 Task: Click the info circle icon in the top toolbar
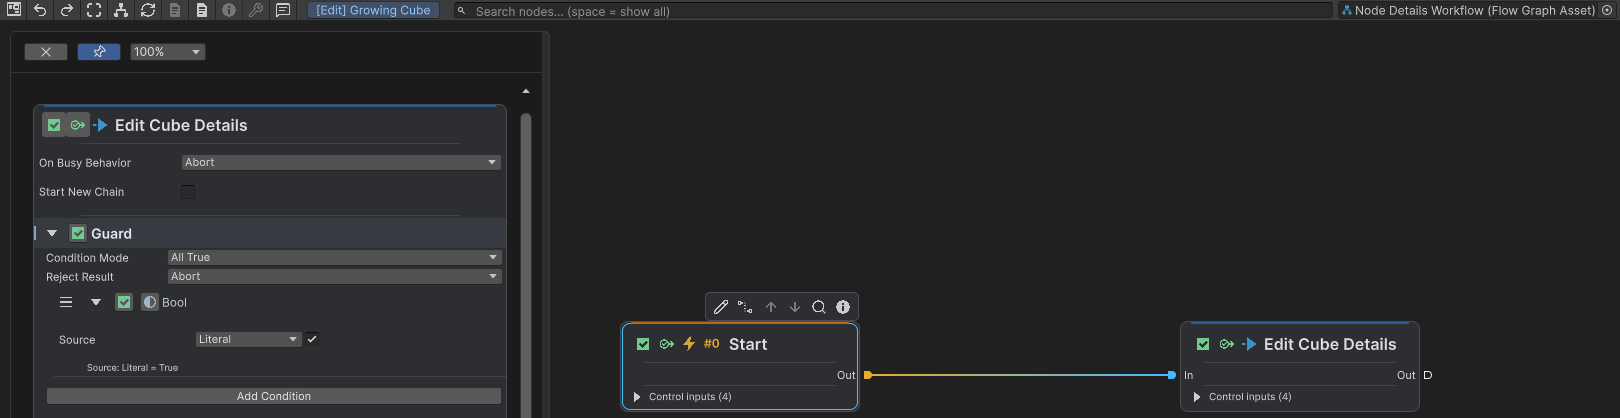pos(229,10)
